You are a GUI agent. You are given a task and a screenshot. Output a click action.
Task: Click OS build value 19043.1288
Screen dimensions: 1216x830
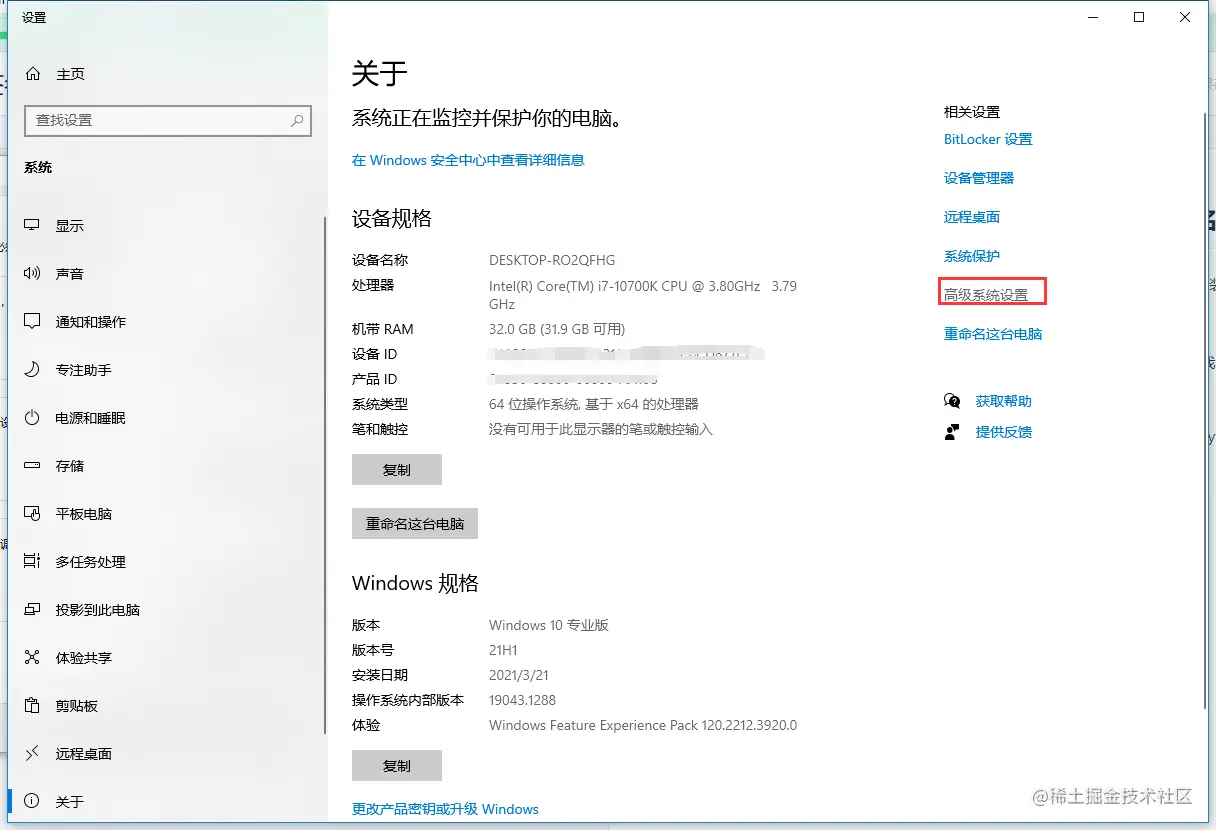tap(522, 700)
